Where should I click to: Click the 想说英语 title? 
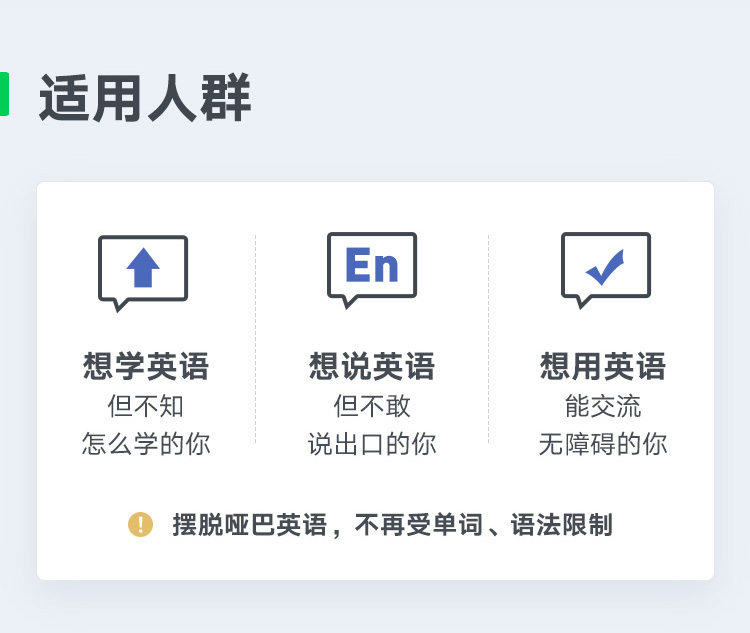pyautogui.click(x=372, y=366)
